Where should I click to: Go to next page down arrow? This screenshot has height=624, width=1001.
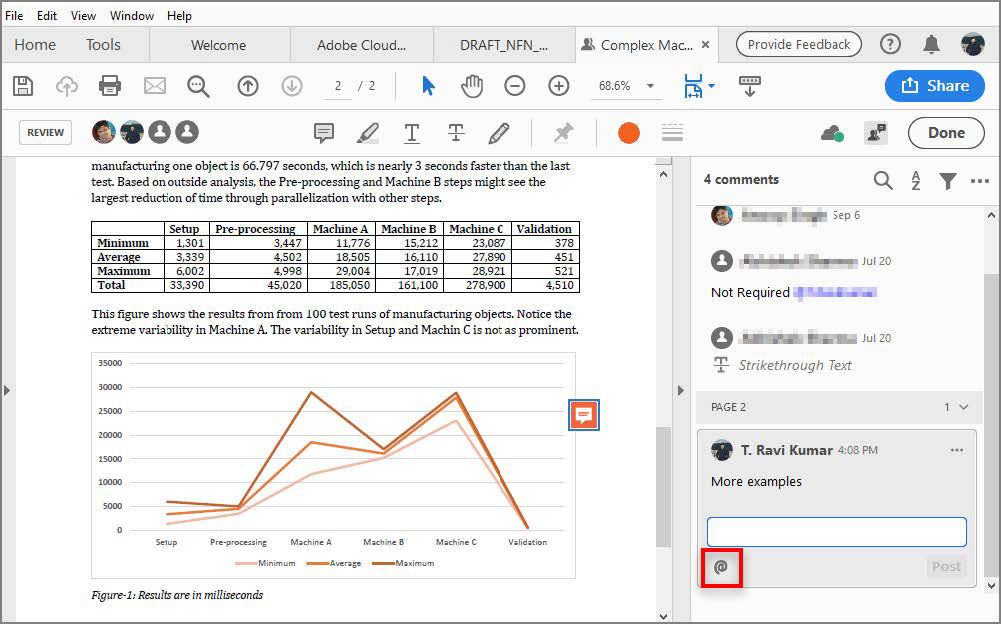click(292, 86)
